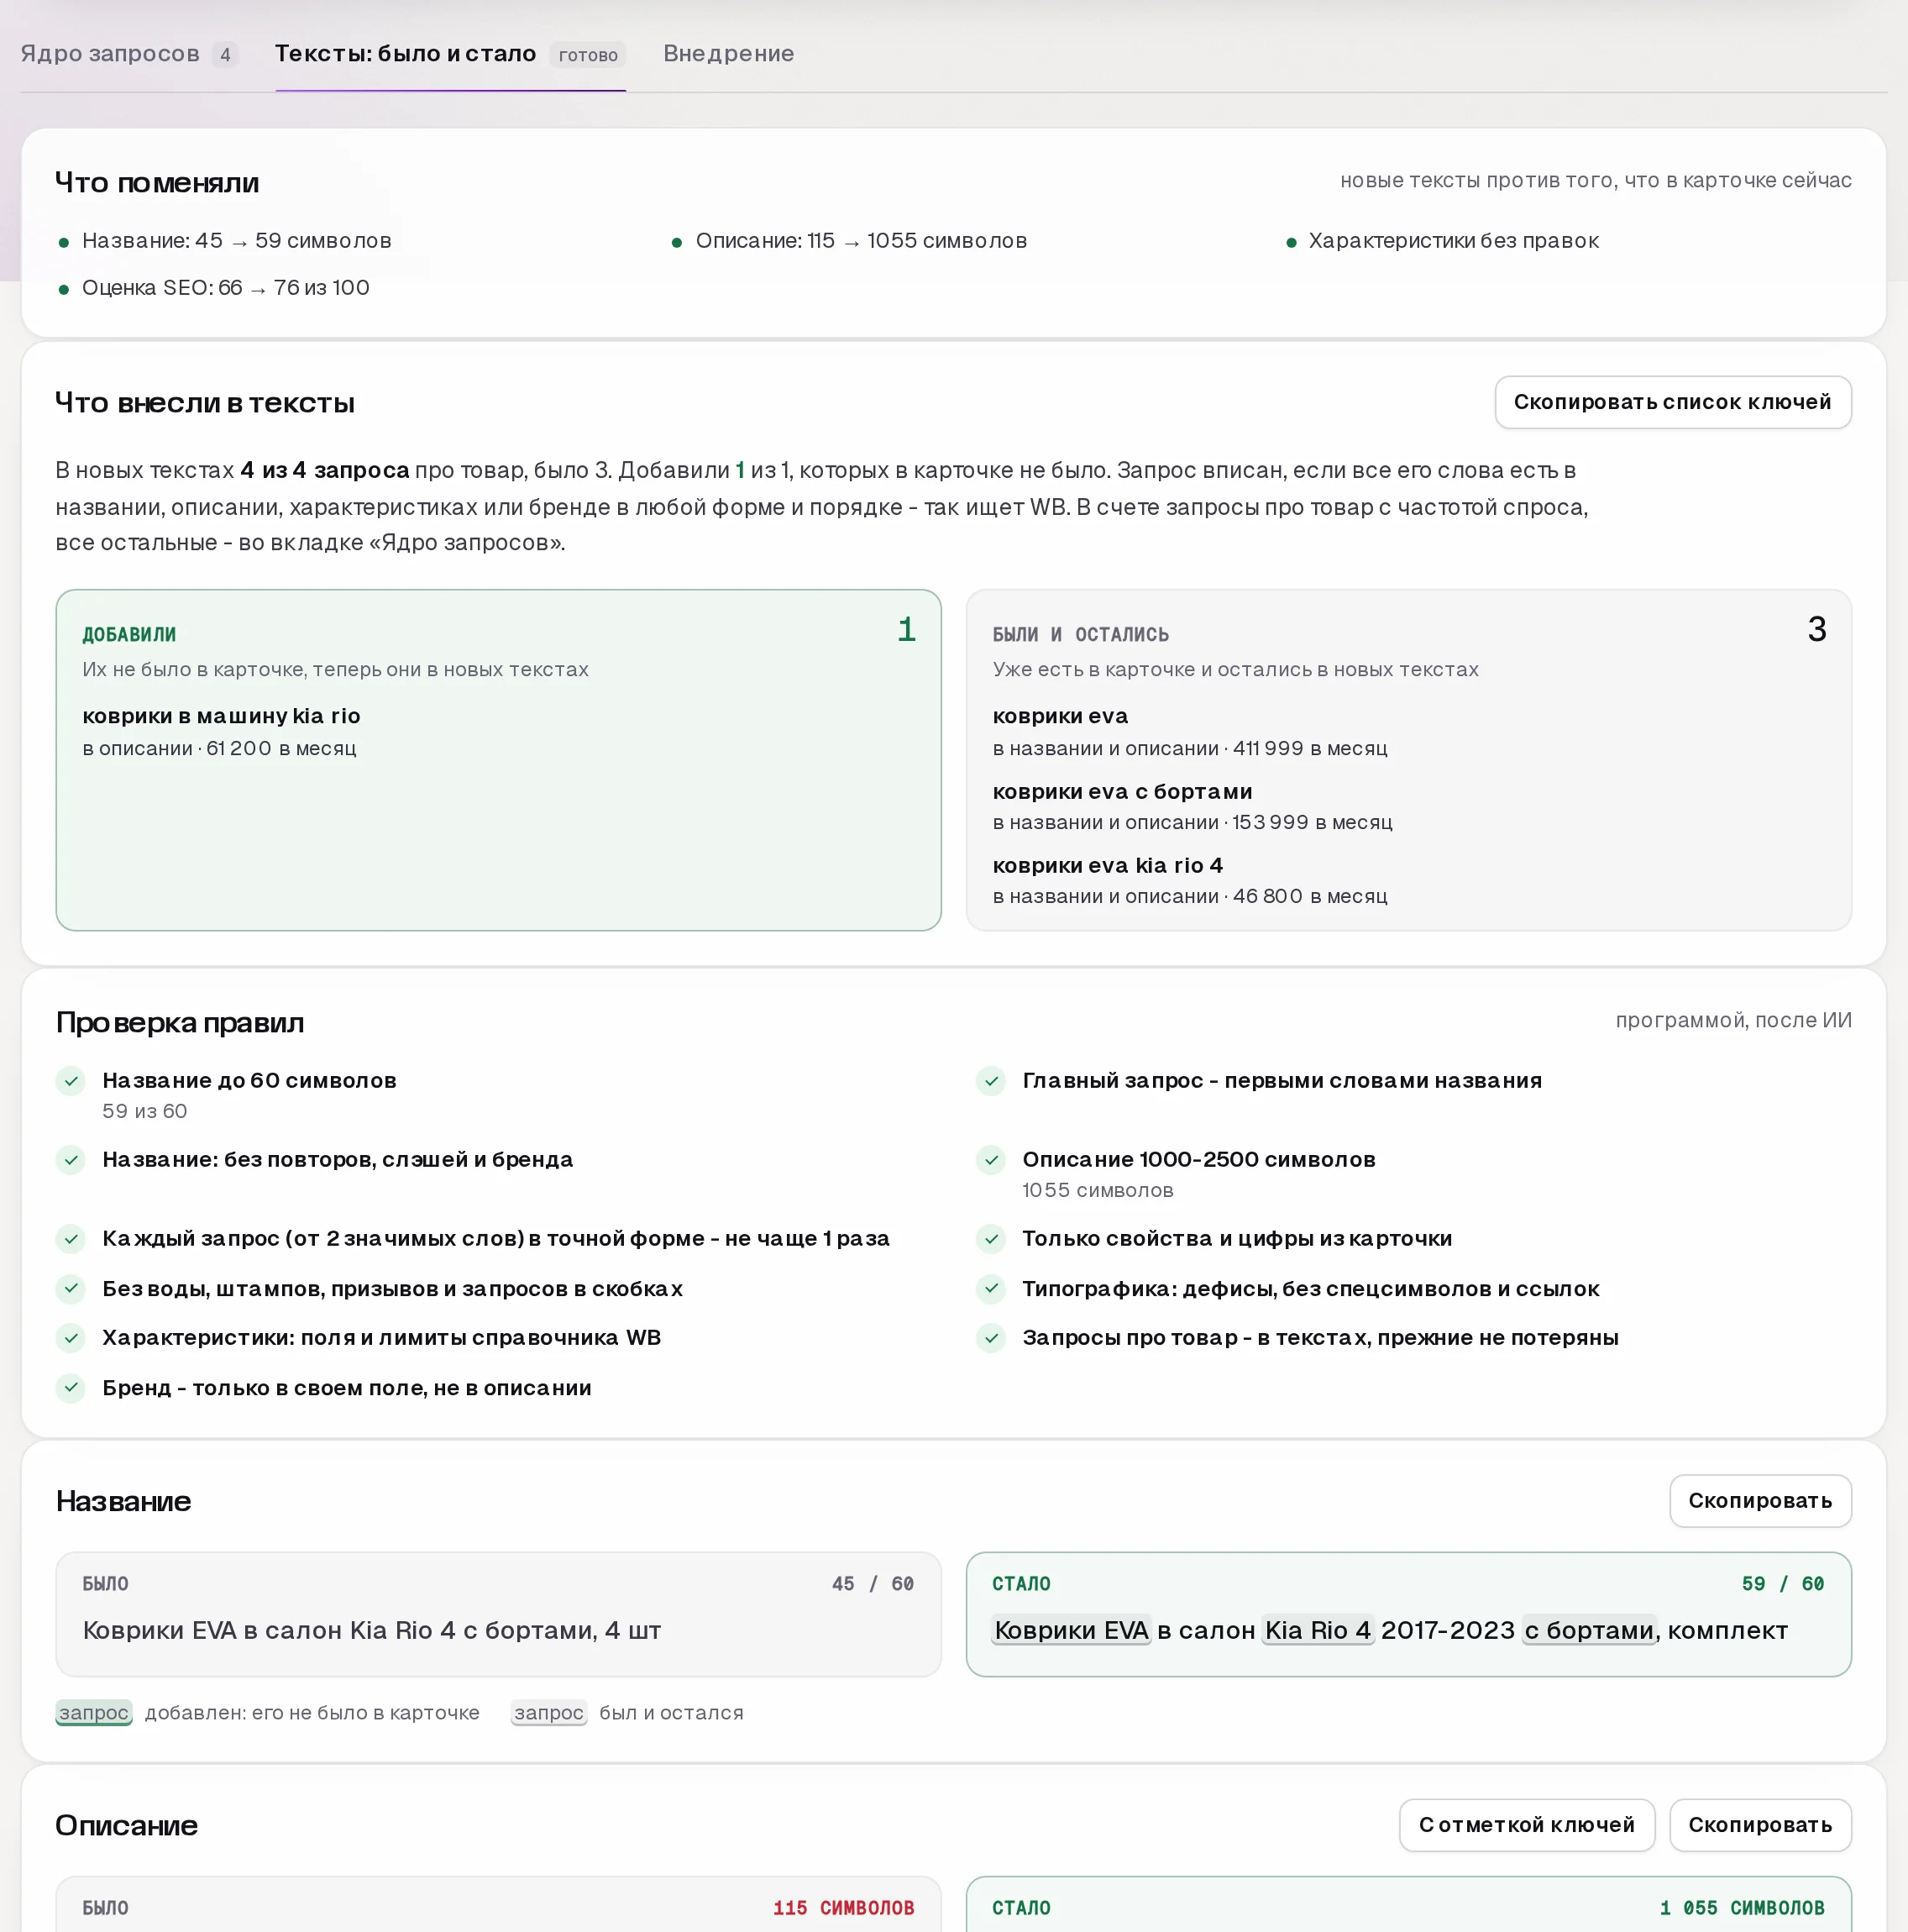
Task: Click check icon for «Типографика» rule
Action: [x=991, y=1288]
